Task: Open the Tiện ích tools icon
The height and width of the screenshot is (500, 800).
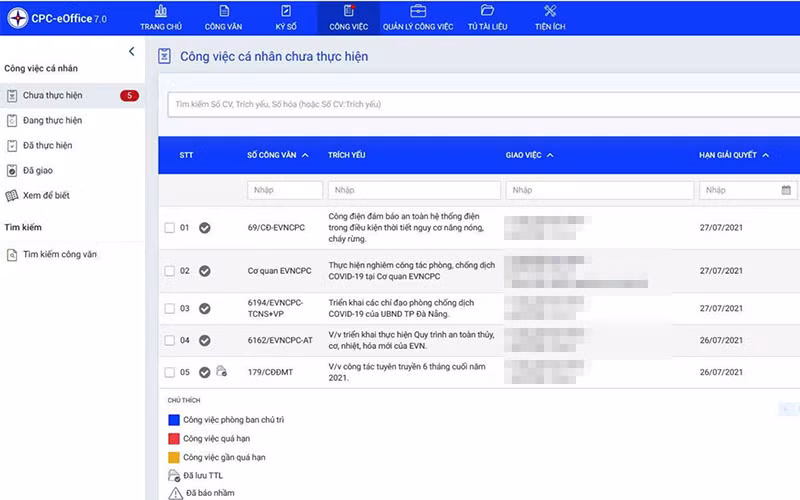Action: (549, 11)
